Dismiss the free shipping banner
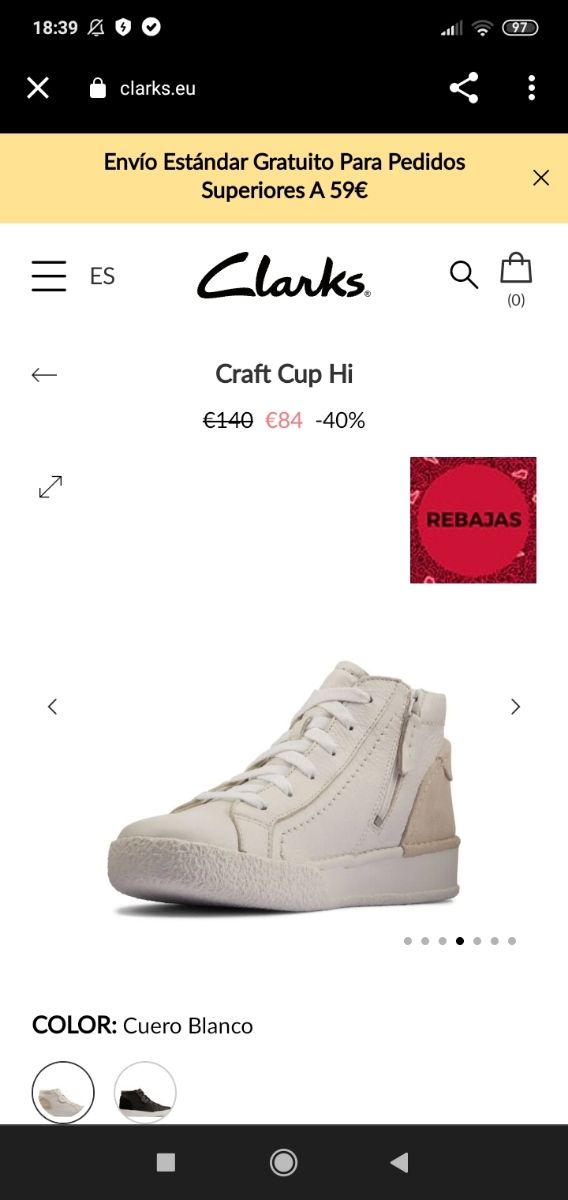568x1200 pixels. click(x=541, y=178)
